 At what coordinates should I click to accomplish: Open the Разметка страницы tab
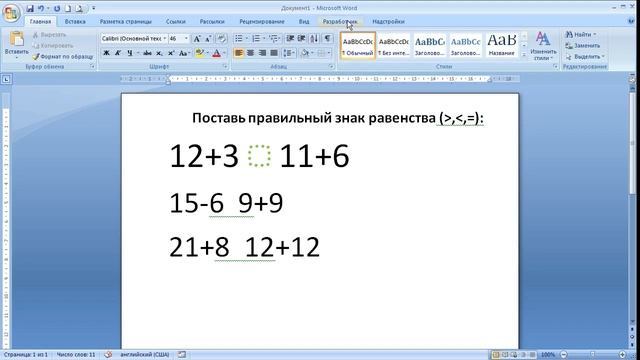point(126,21)
